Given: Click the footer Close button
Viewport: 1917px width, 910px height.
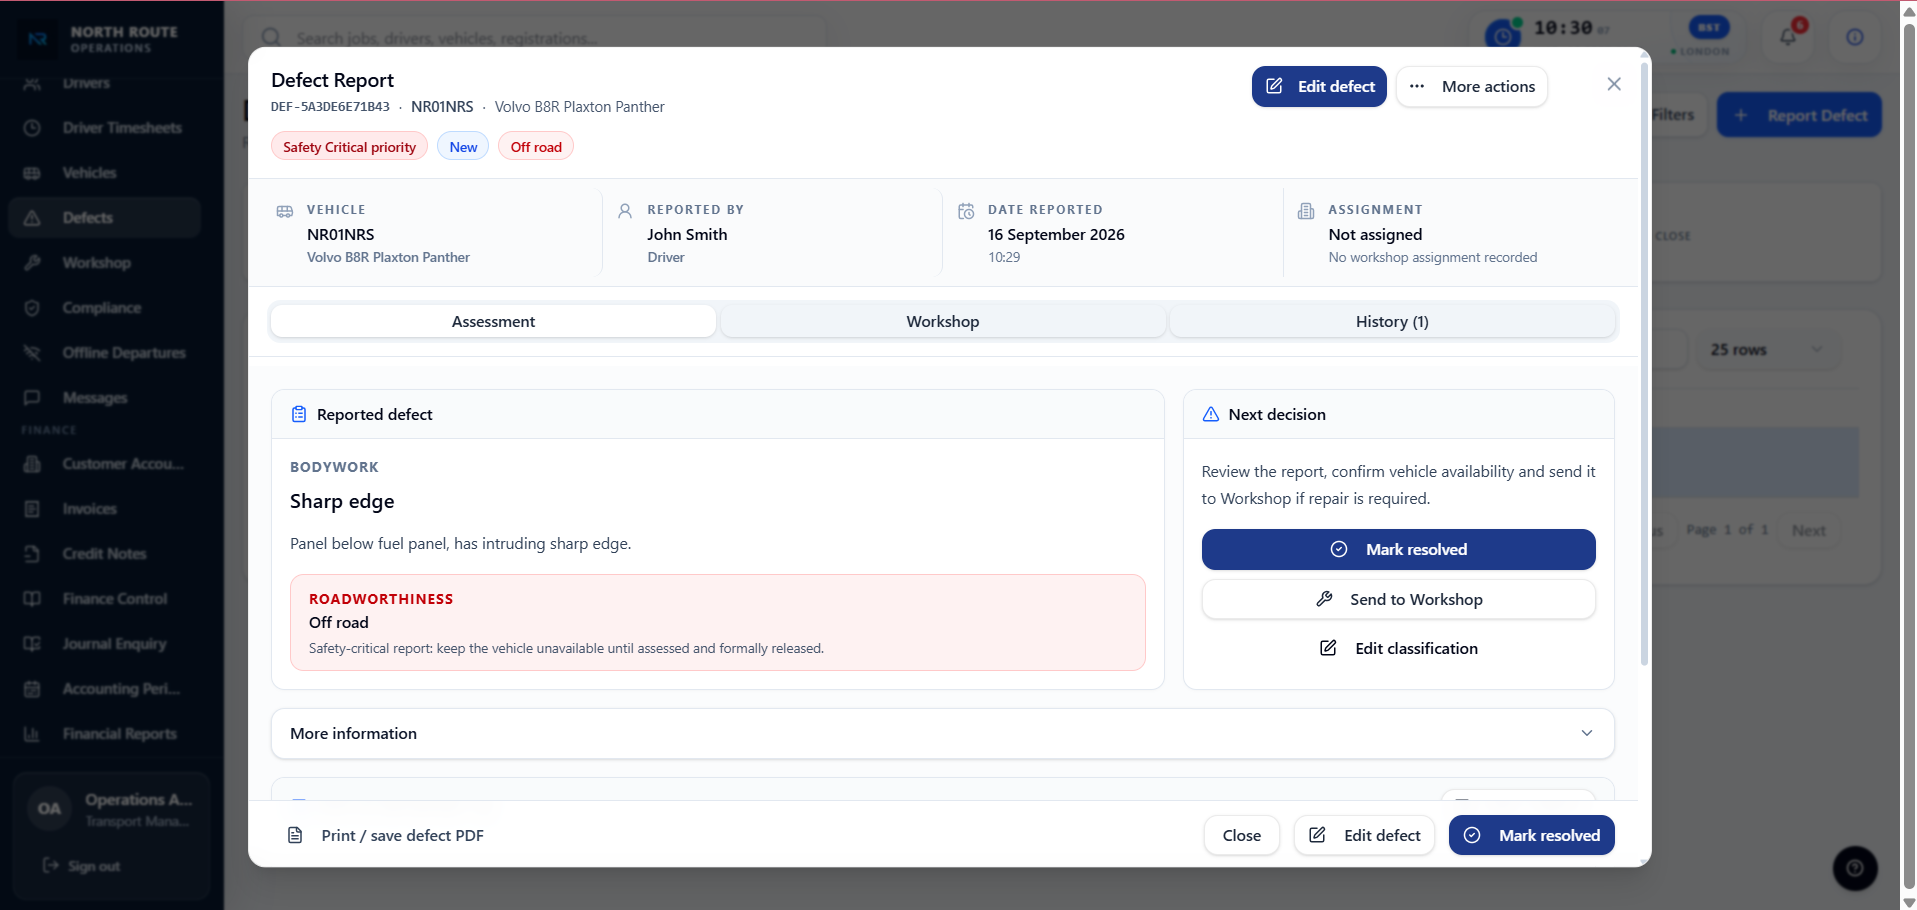Looking at the screenshot, I should pyautogui.click(x=1241, y=836).
